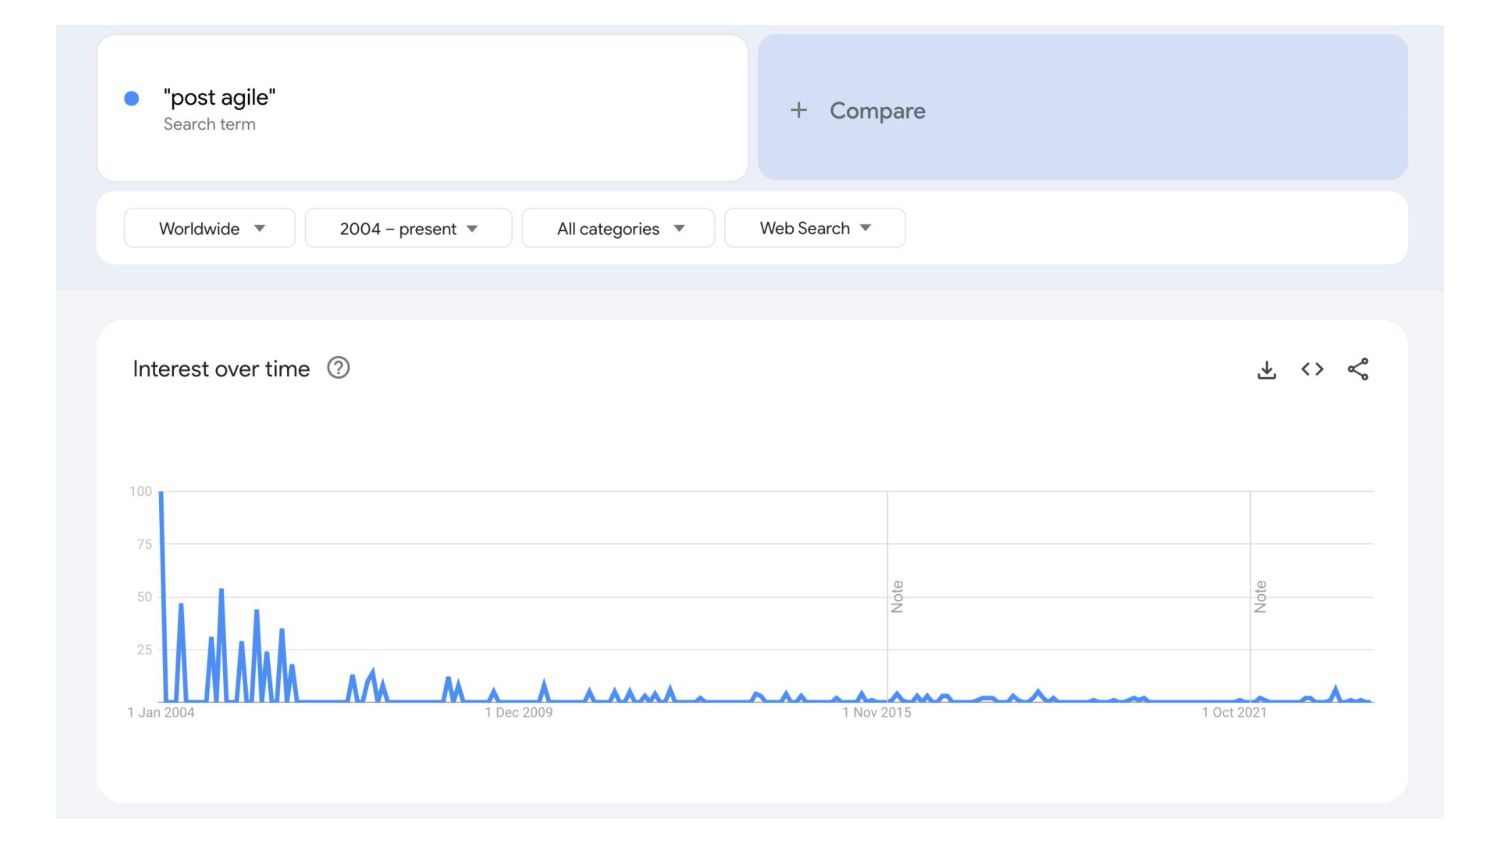
Task: Click the Note marker near 1 Oct 2021
Action: click(x=1260, y=597)
